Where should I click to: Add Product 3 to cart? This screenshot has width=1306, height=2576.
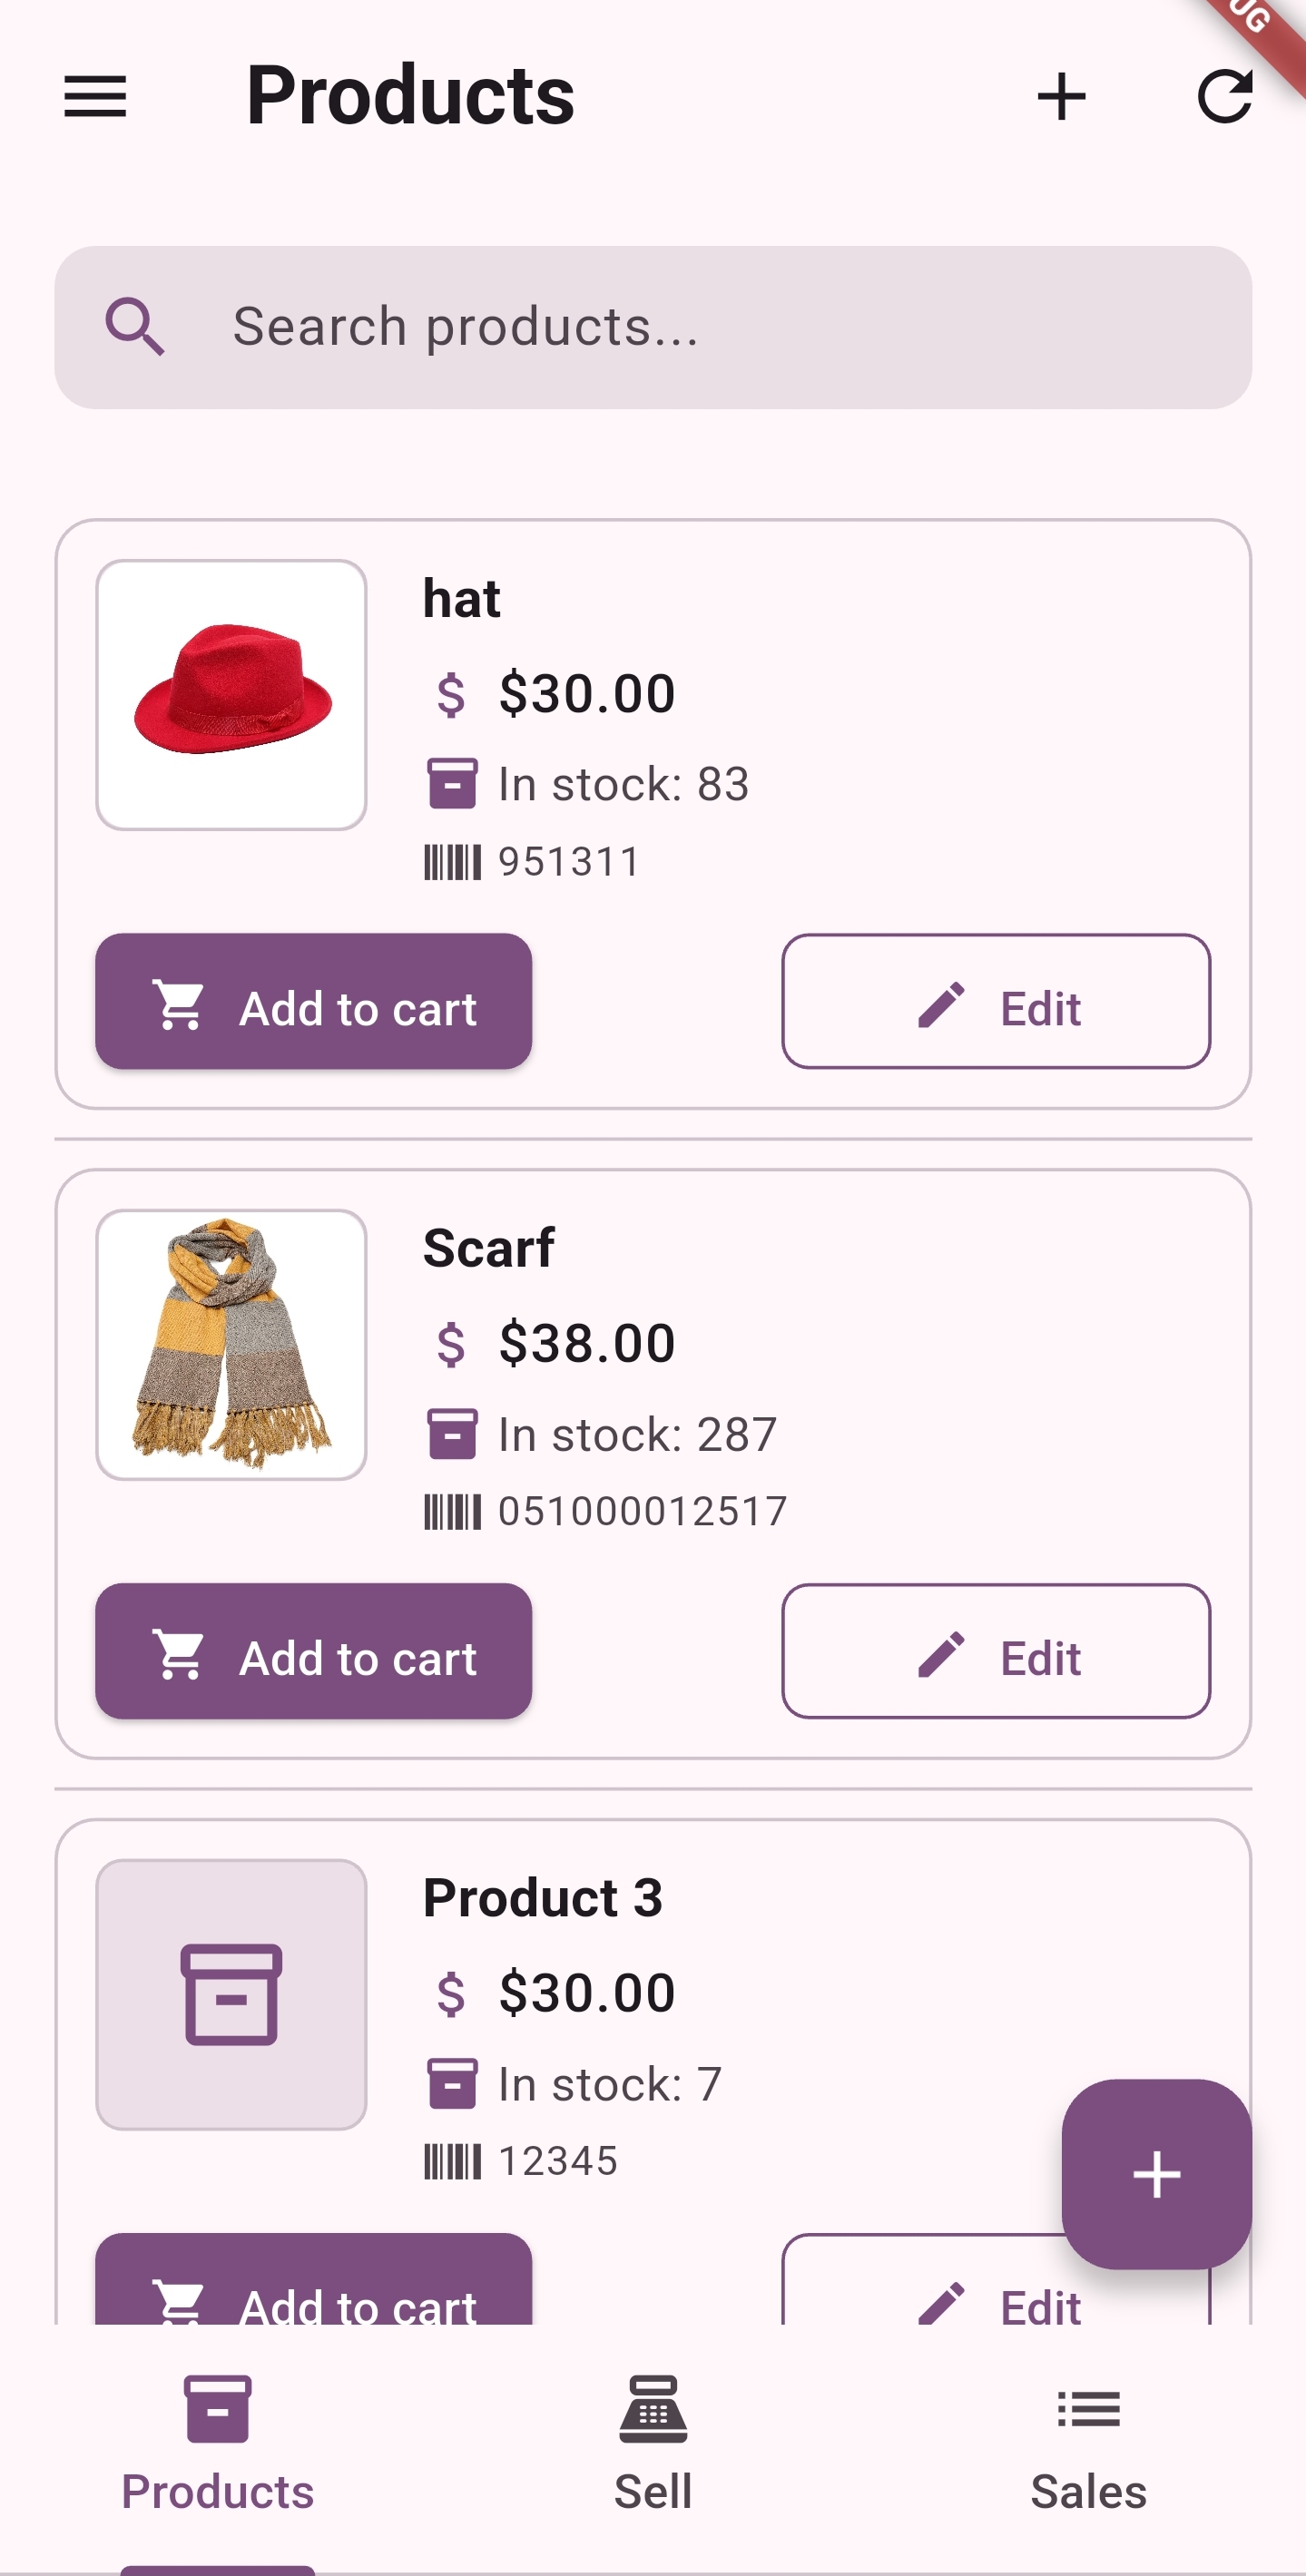(x=313, y=2280)
